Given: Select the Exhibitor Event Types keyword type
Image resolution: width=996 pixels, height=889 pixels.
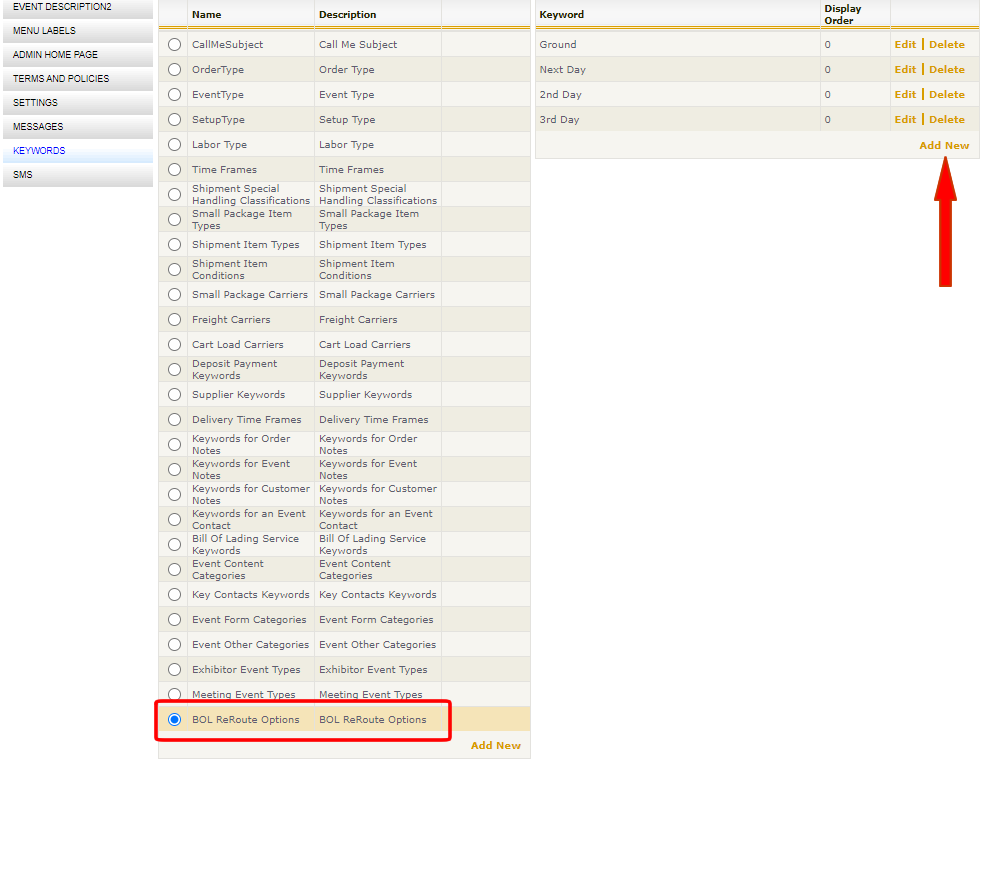Looking at the screenshot, I should [x=174, y=669].
